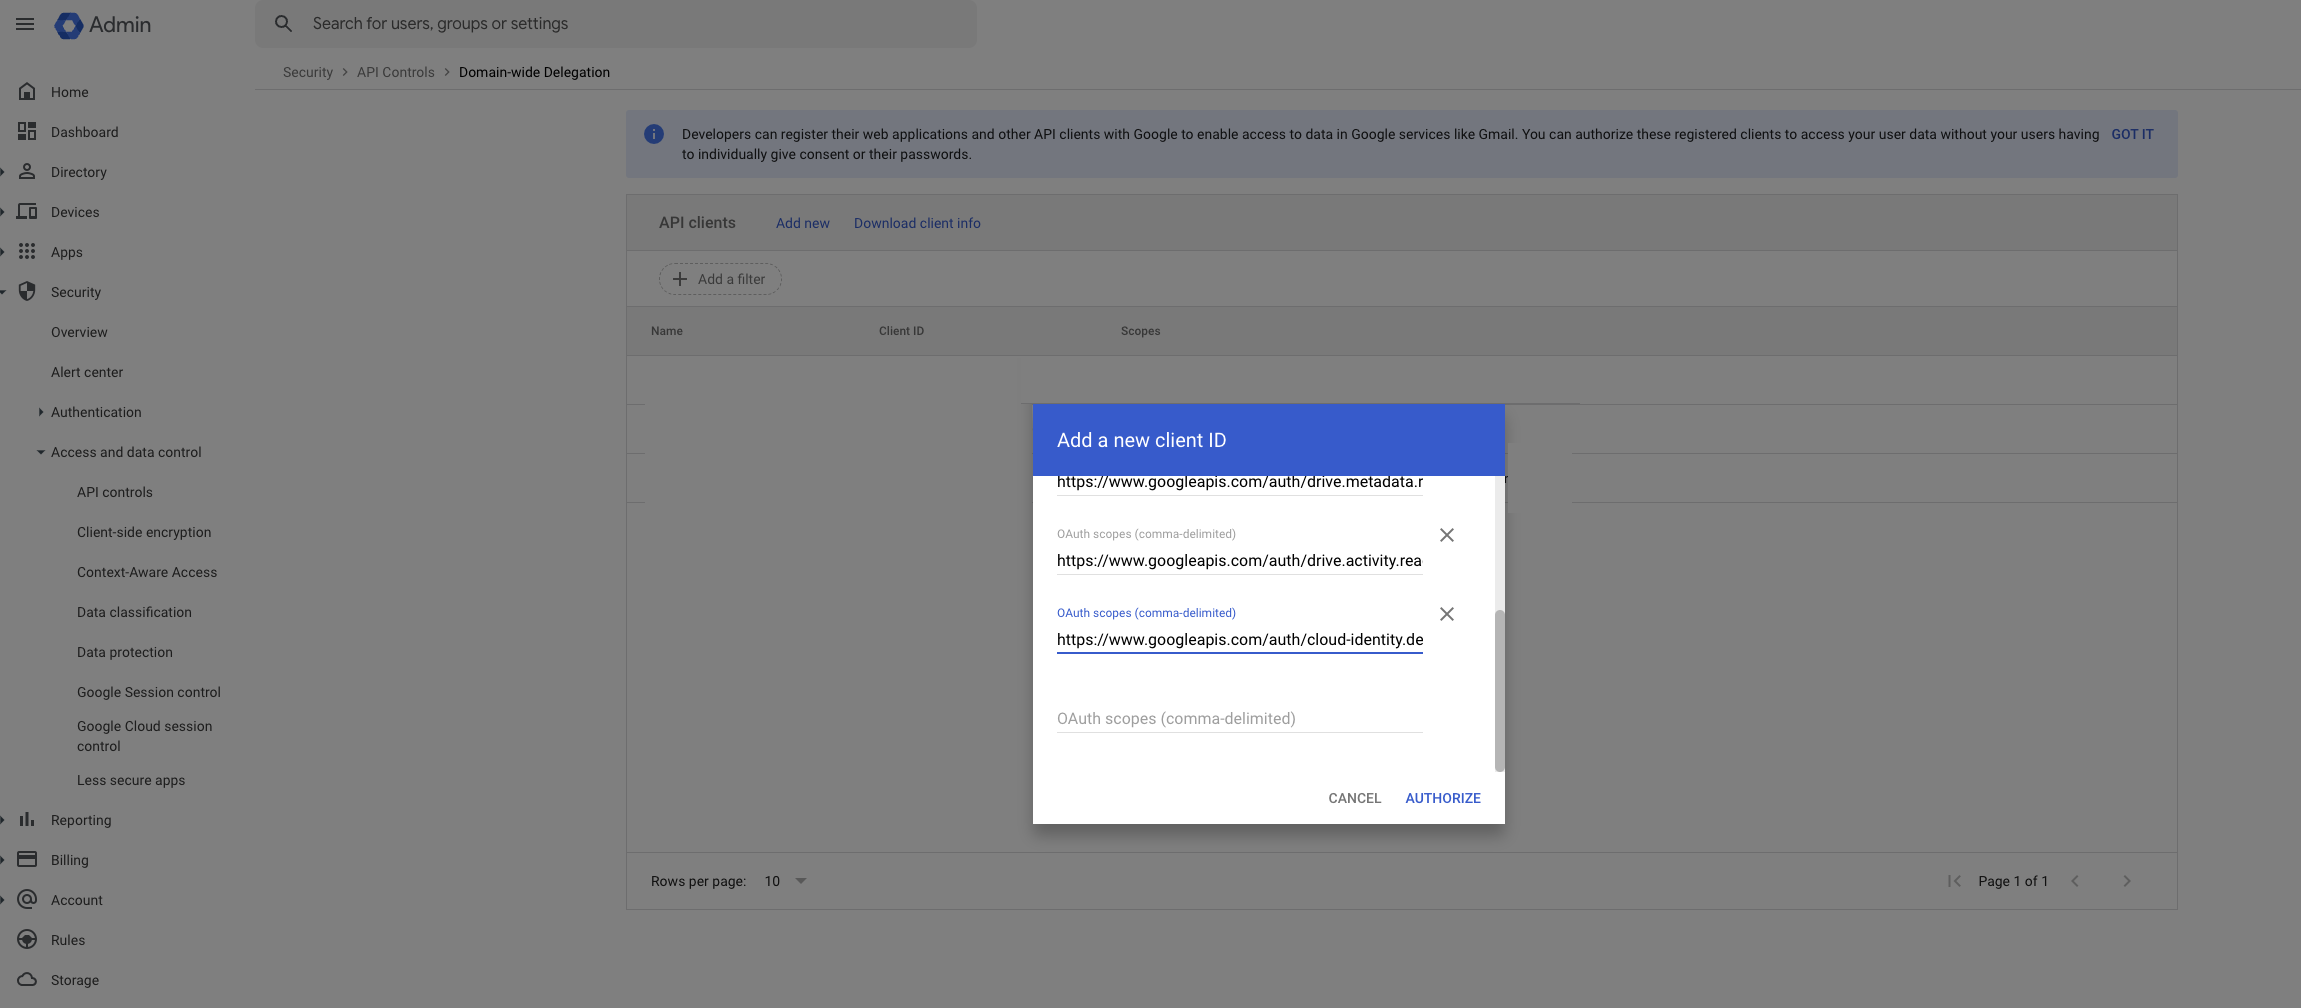This screenshot has width=2301, height=1008.
Task: Select Context-Aware Access menu item
Action: [147, 572]
